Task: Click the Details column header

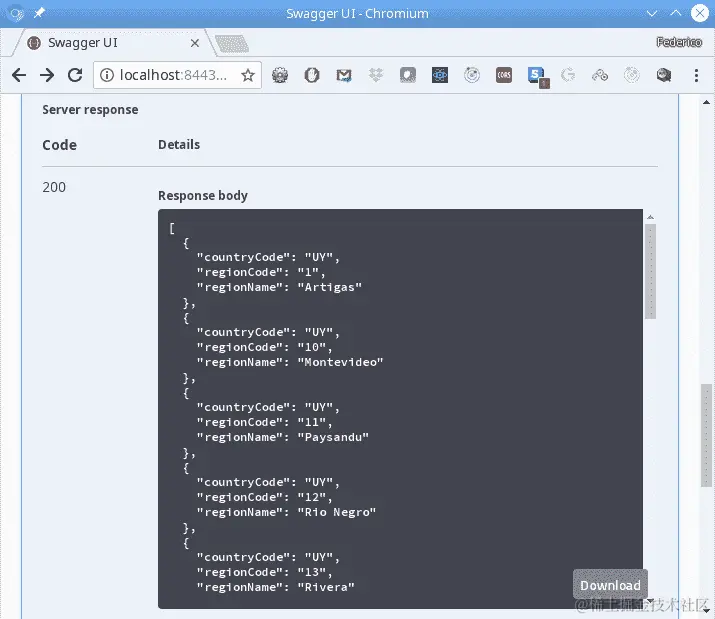Action: point(179,145)
